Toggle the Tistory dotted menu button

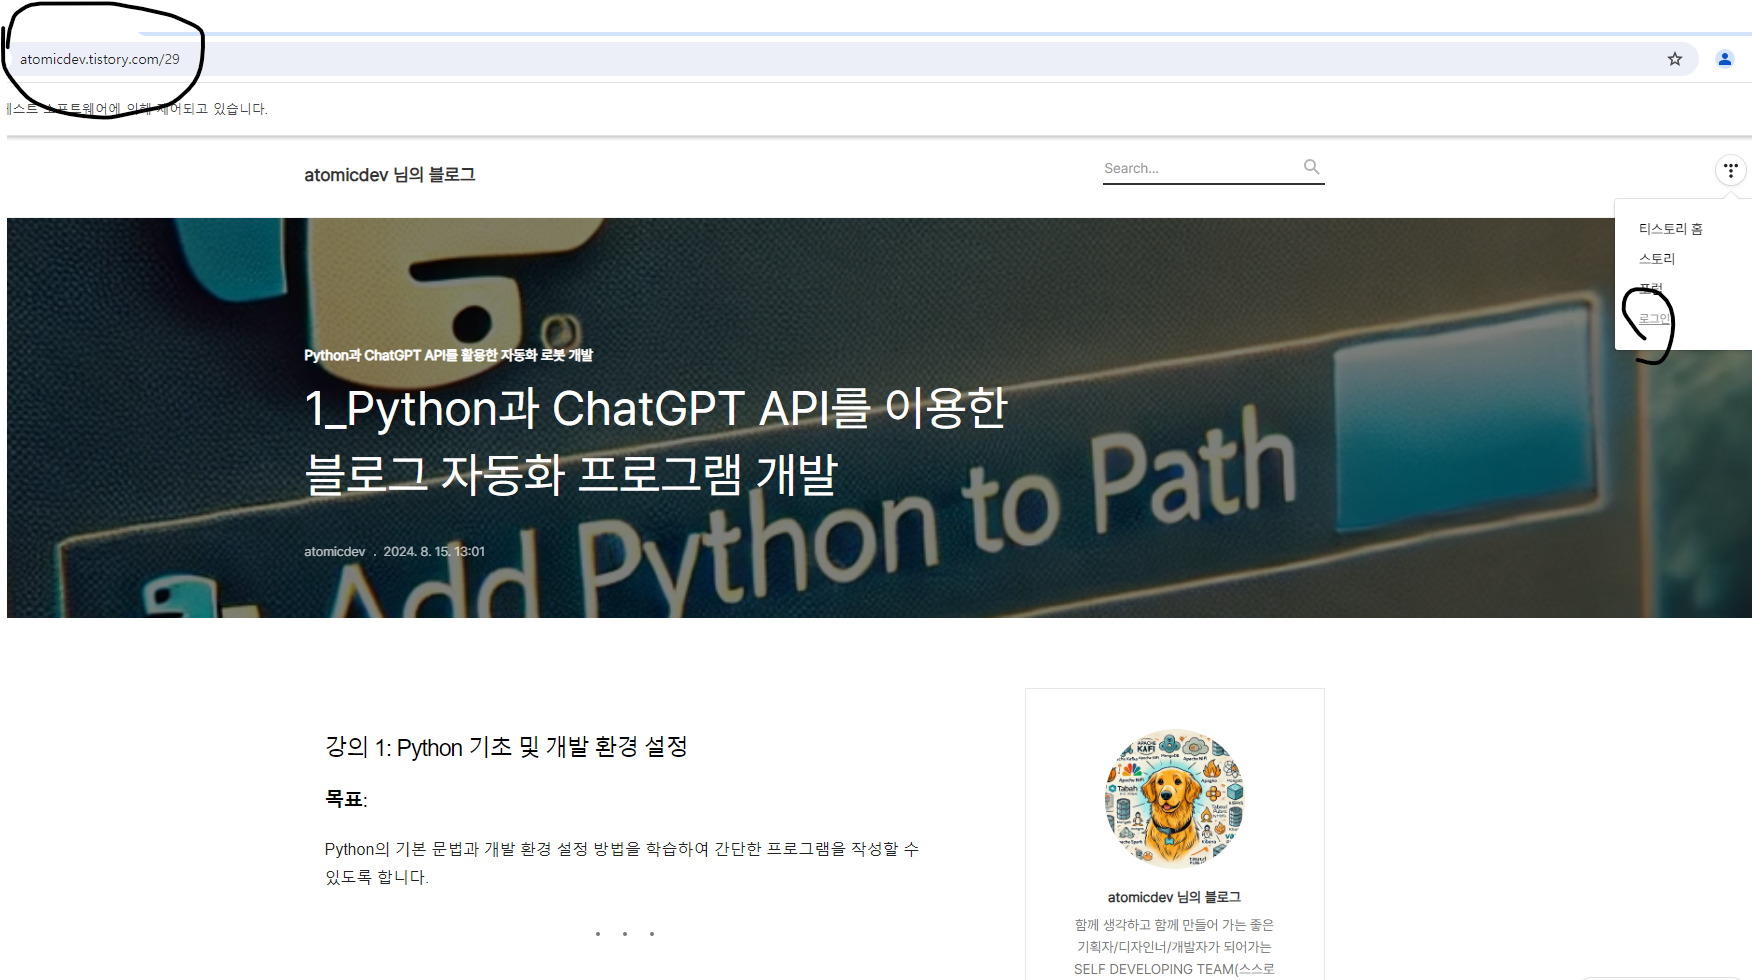[1731, 170]
